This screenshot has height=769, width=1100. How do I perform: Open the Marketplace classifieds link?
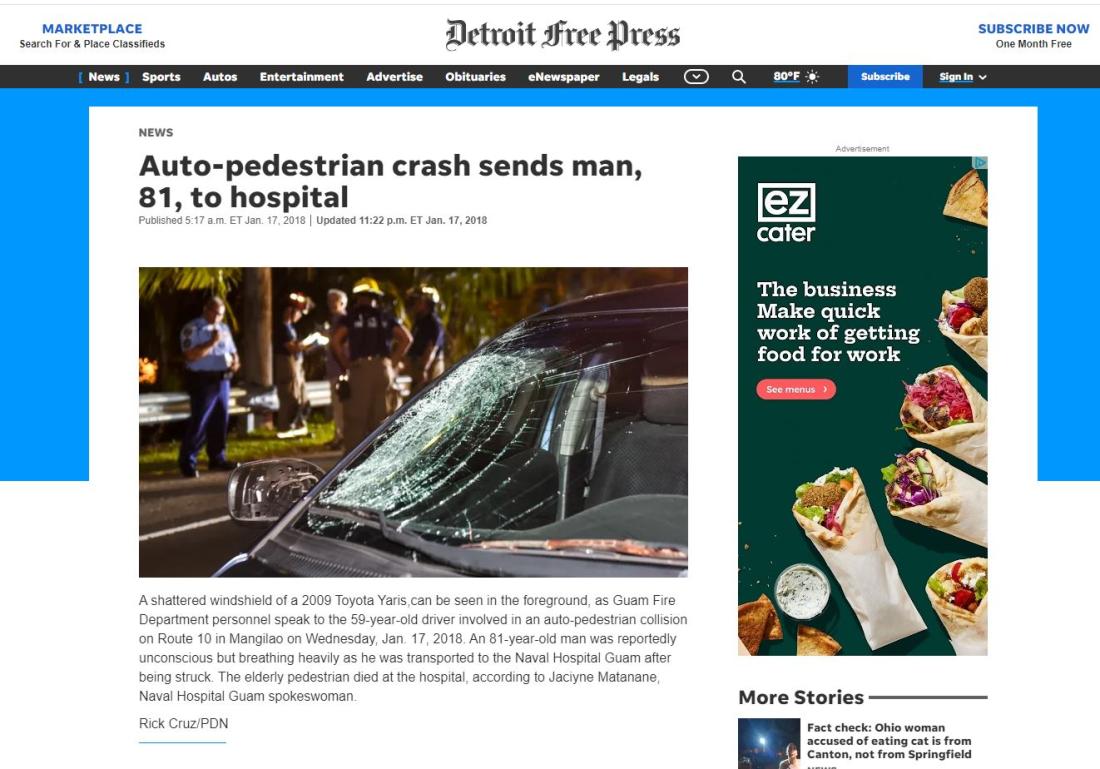click(92, 29)
